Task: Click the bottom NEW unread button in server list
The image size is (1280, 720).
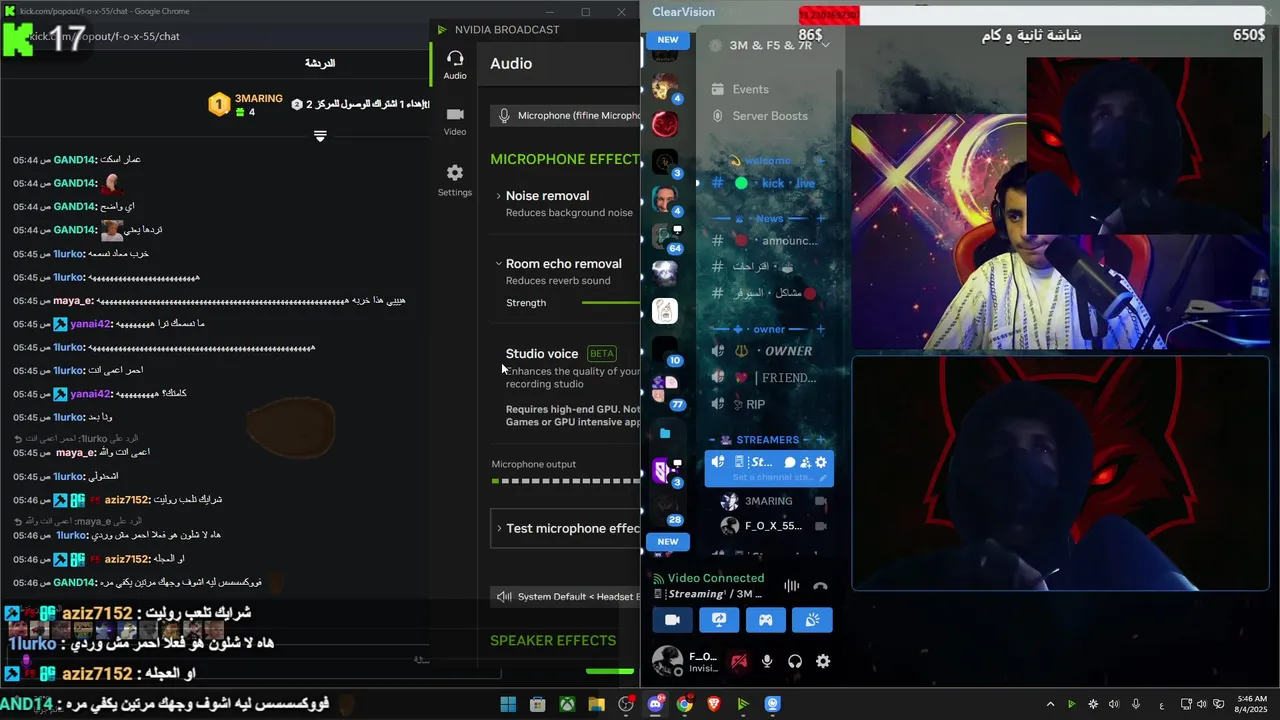Action: coord(668,541)
